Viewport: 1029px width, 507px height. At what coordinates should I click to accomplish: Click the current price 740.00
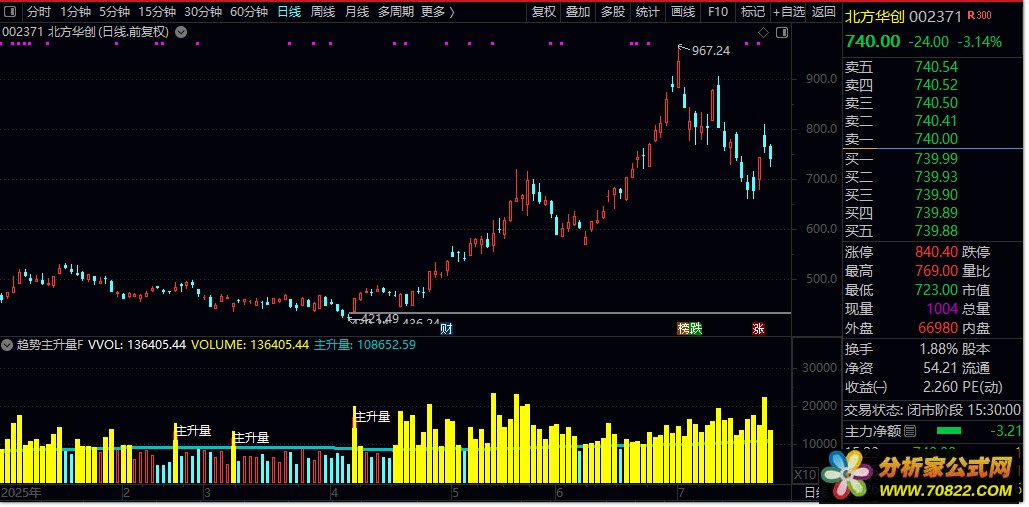point(873,41)
